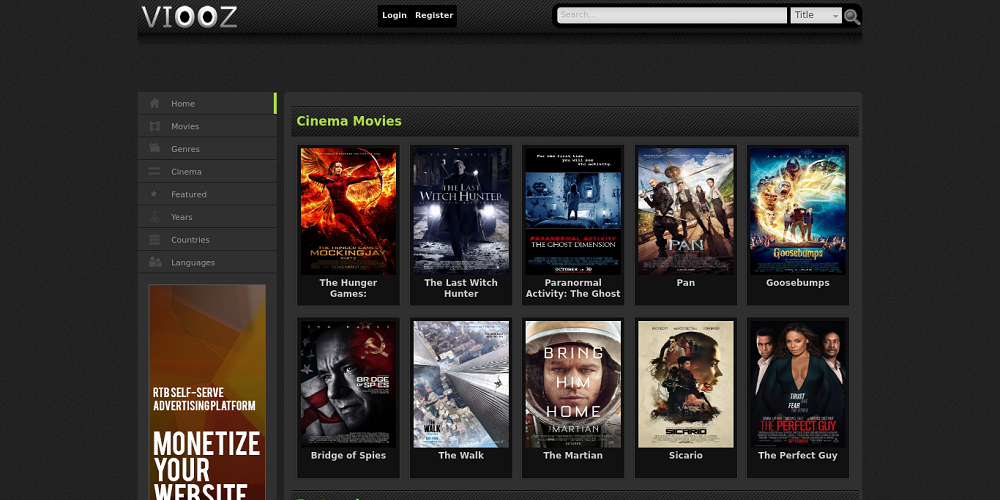Open the Genres menu item
Screen dimensions: 1000x500
207,149
